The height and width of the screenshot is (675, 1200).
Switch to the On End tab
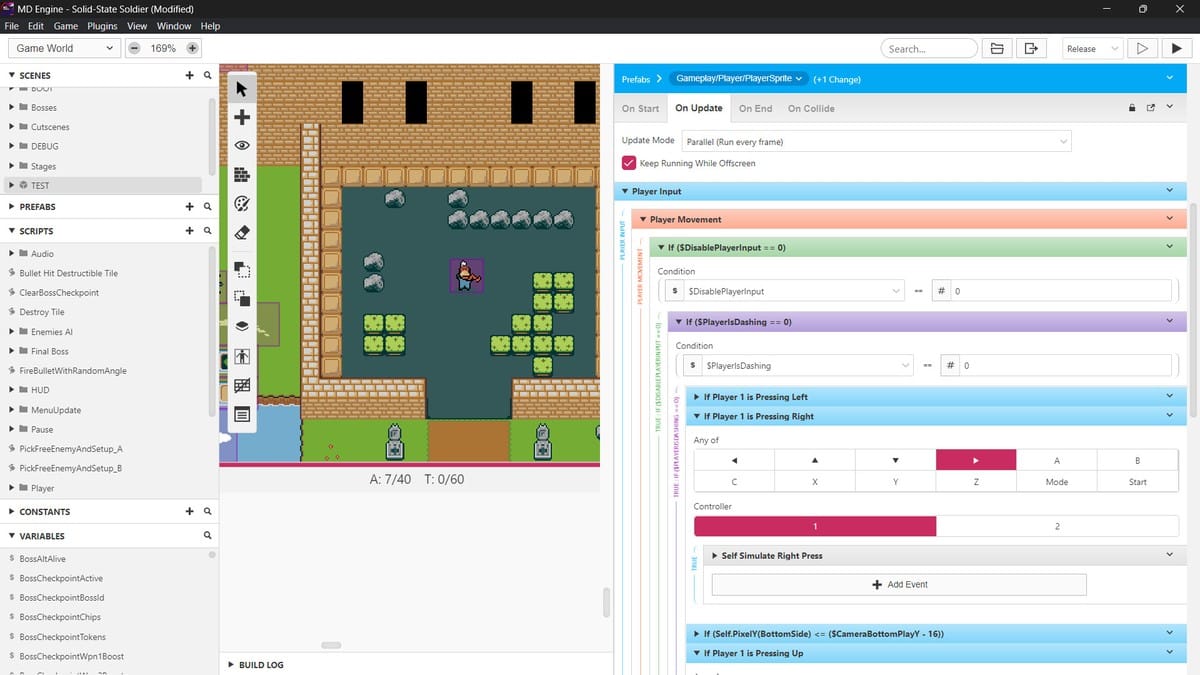[x=756, y=108]
